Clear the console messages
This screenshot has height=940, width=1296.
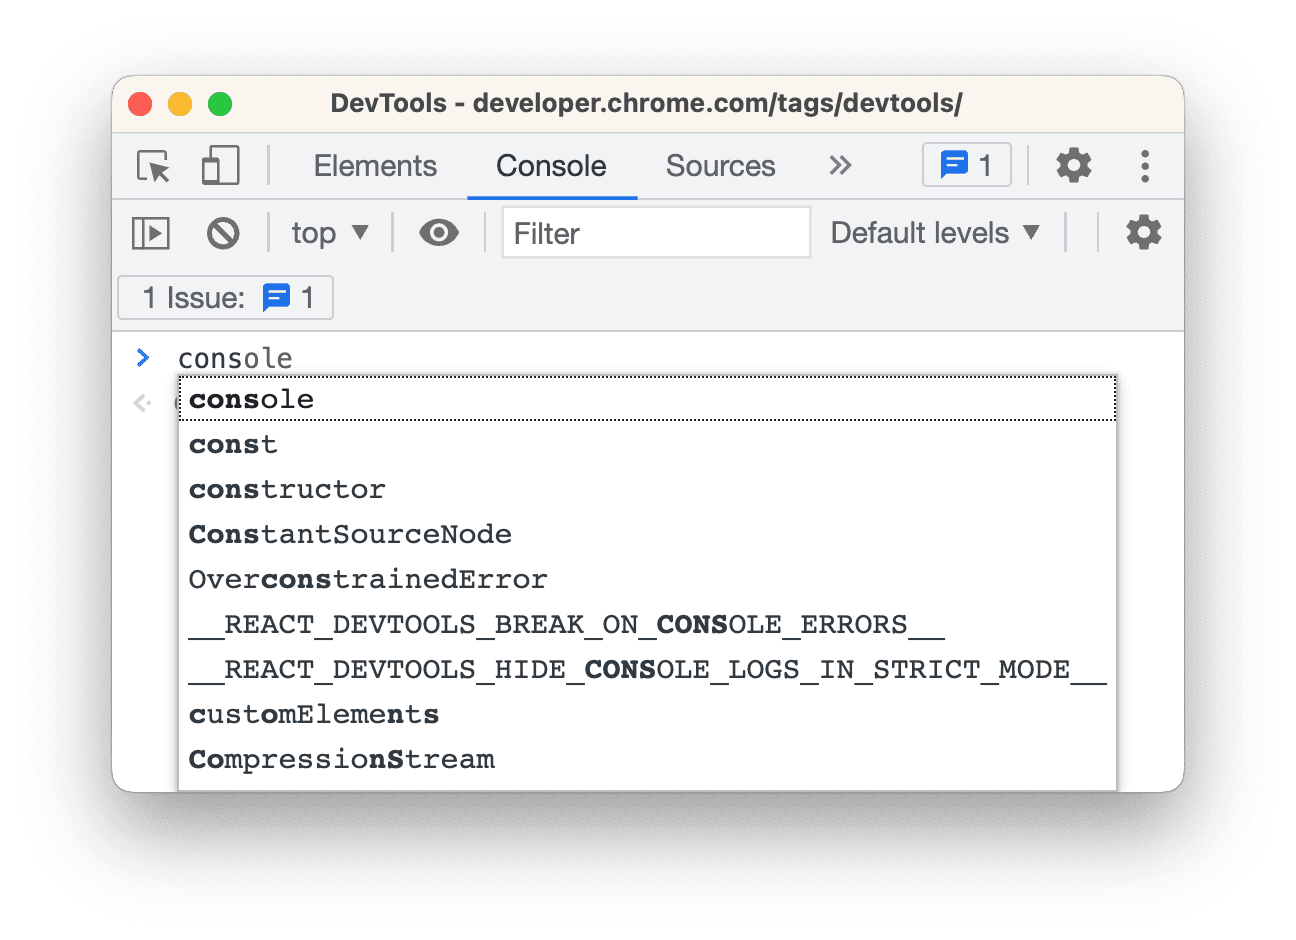point(224,232)
